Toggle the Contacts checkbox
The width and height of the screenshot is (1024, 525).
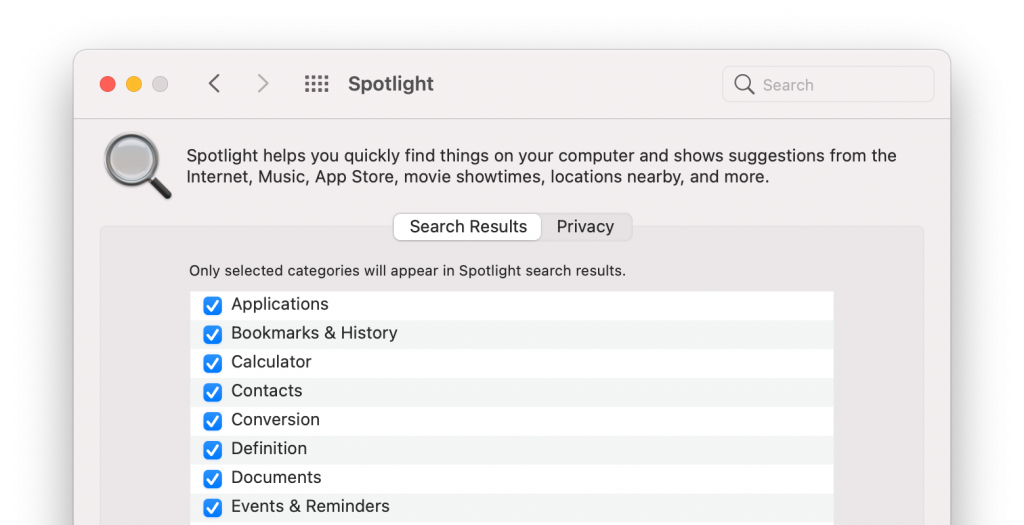click(x=212, y=392)
